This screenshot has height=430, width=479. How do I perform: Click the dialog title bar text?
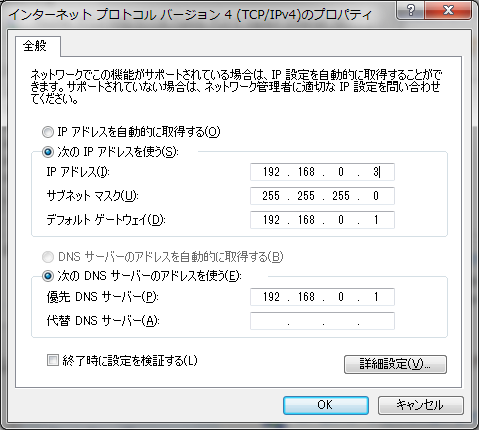(190, 15)
